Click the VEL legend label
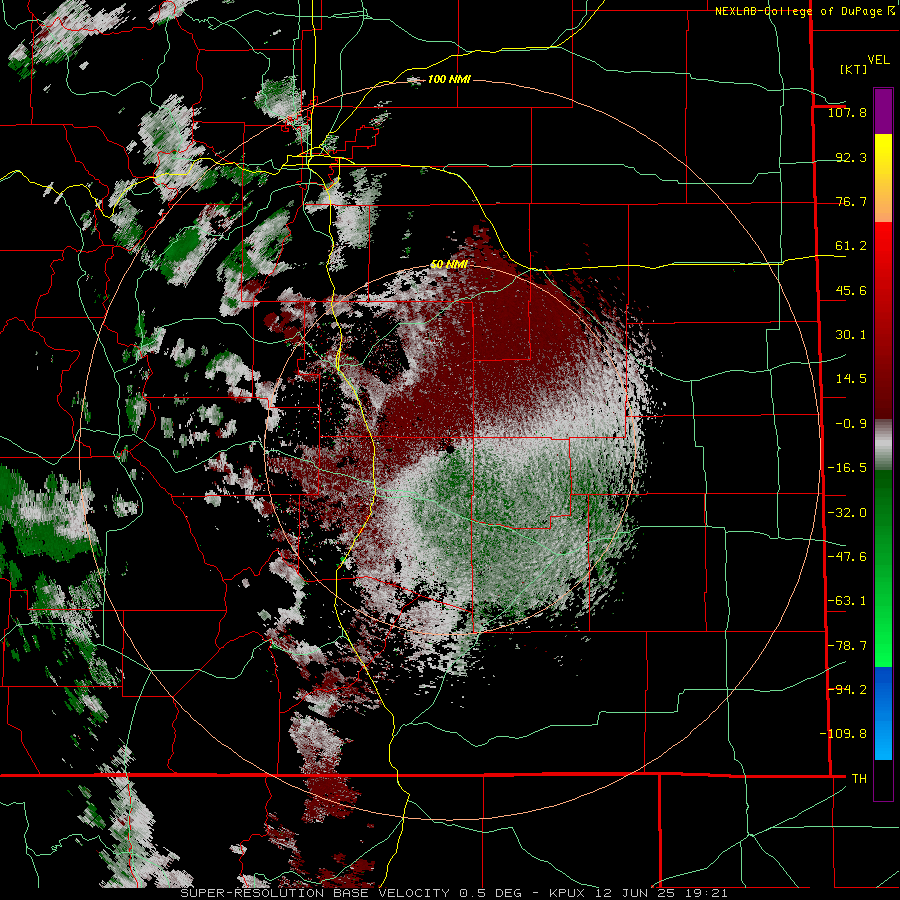Image resolution: width=900 pixels, height=900 pixels. (x=878, y=60)
